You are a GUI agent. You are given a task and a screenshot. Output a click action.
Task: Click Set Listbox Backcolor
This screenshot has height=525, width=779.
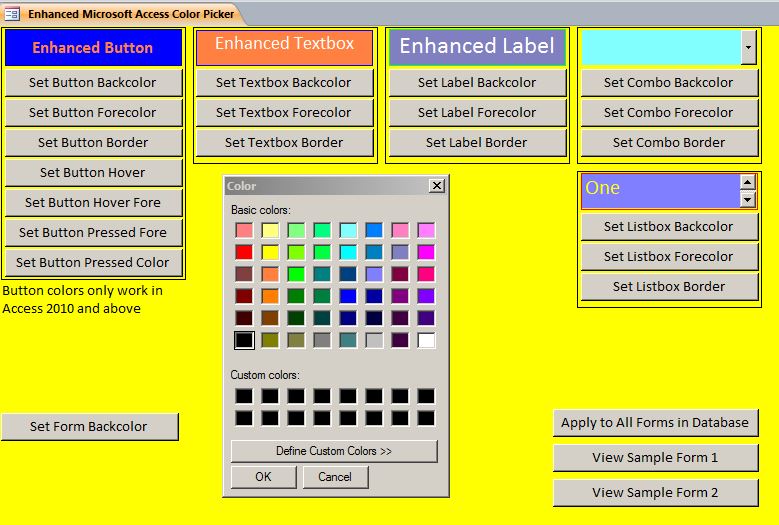[x=669, y=226]
